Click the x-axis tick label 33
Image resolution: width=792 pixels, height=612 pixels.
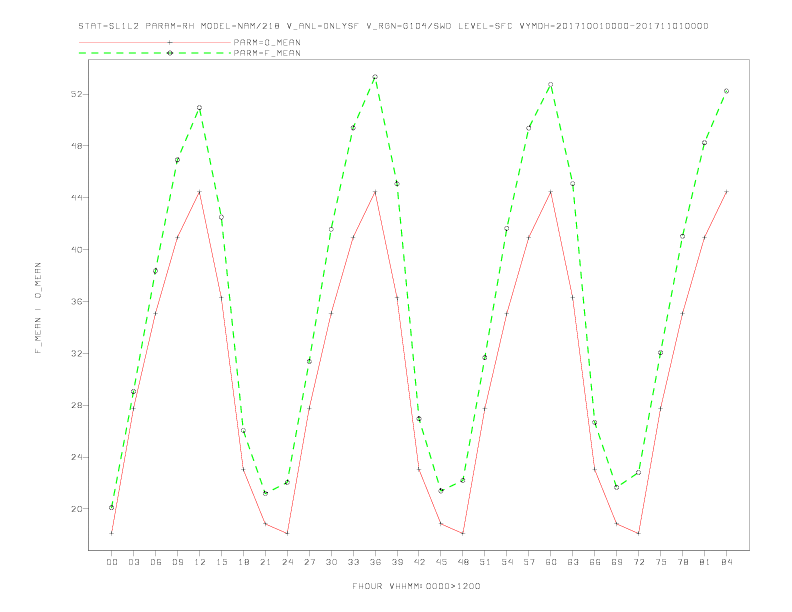tap(353, 562)
